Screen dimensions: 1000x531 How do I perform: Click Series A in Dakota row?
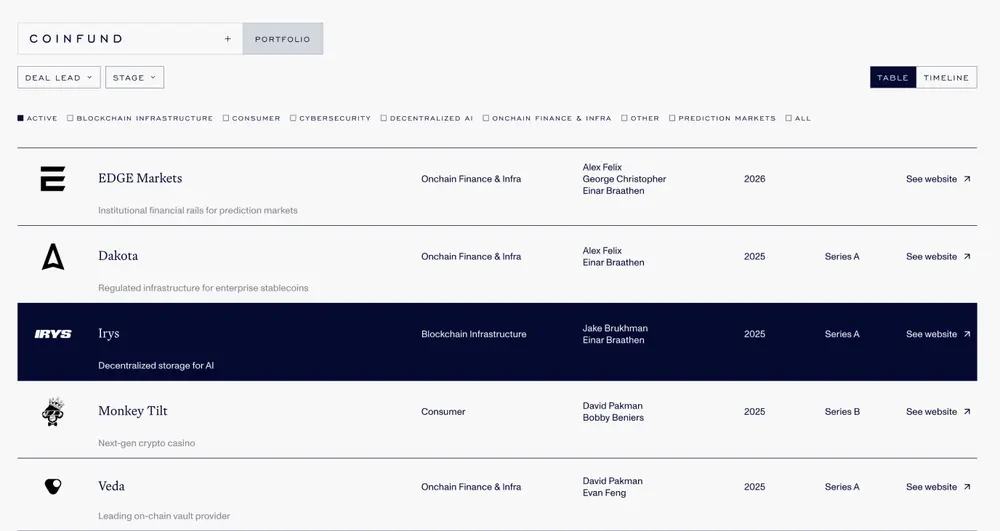click(x=842, y=256)
